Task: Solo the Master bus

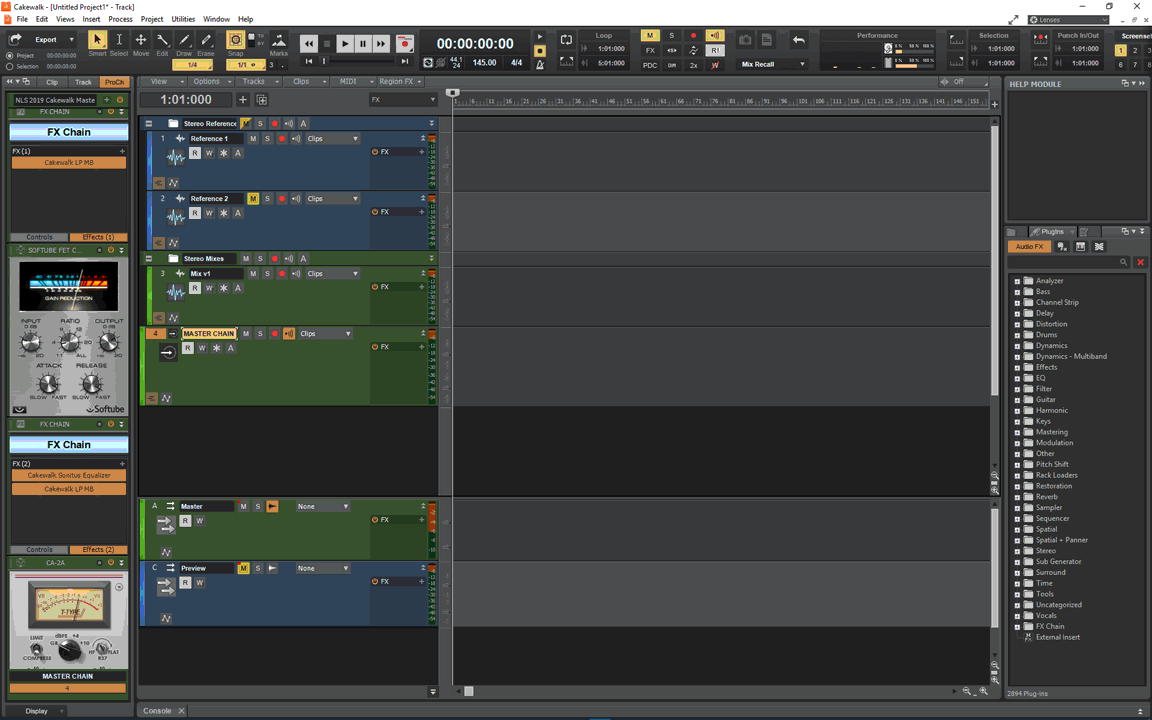Action: (258, 506)
